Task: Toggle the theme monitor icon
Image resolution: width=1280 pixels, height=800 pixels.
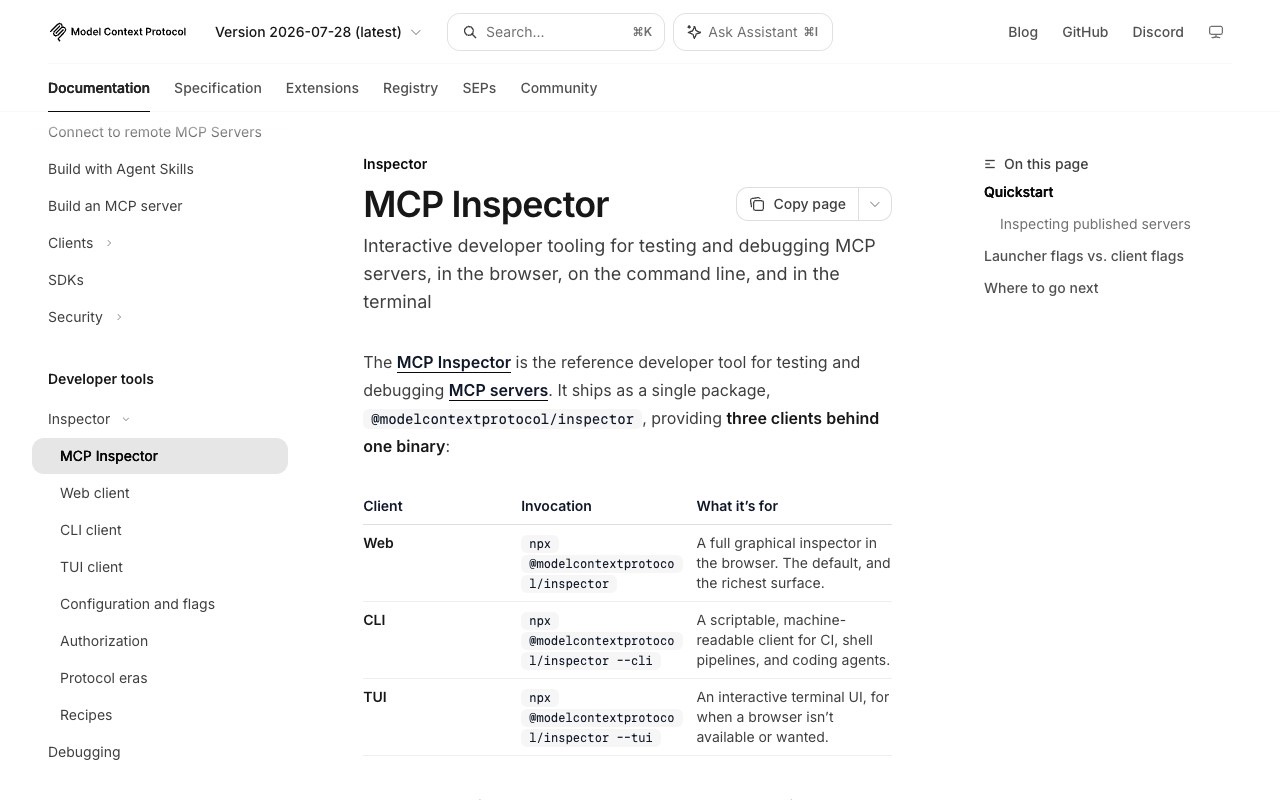Action: tap(1216, 32)
